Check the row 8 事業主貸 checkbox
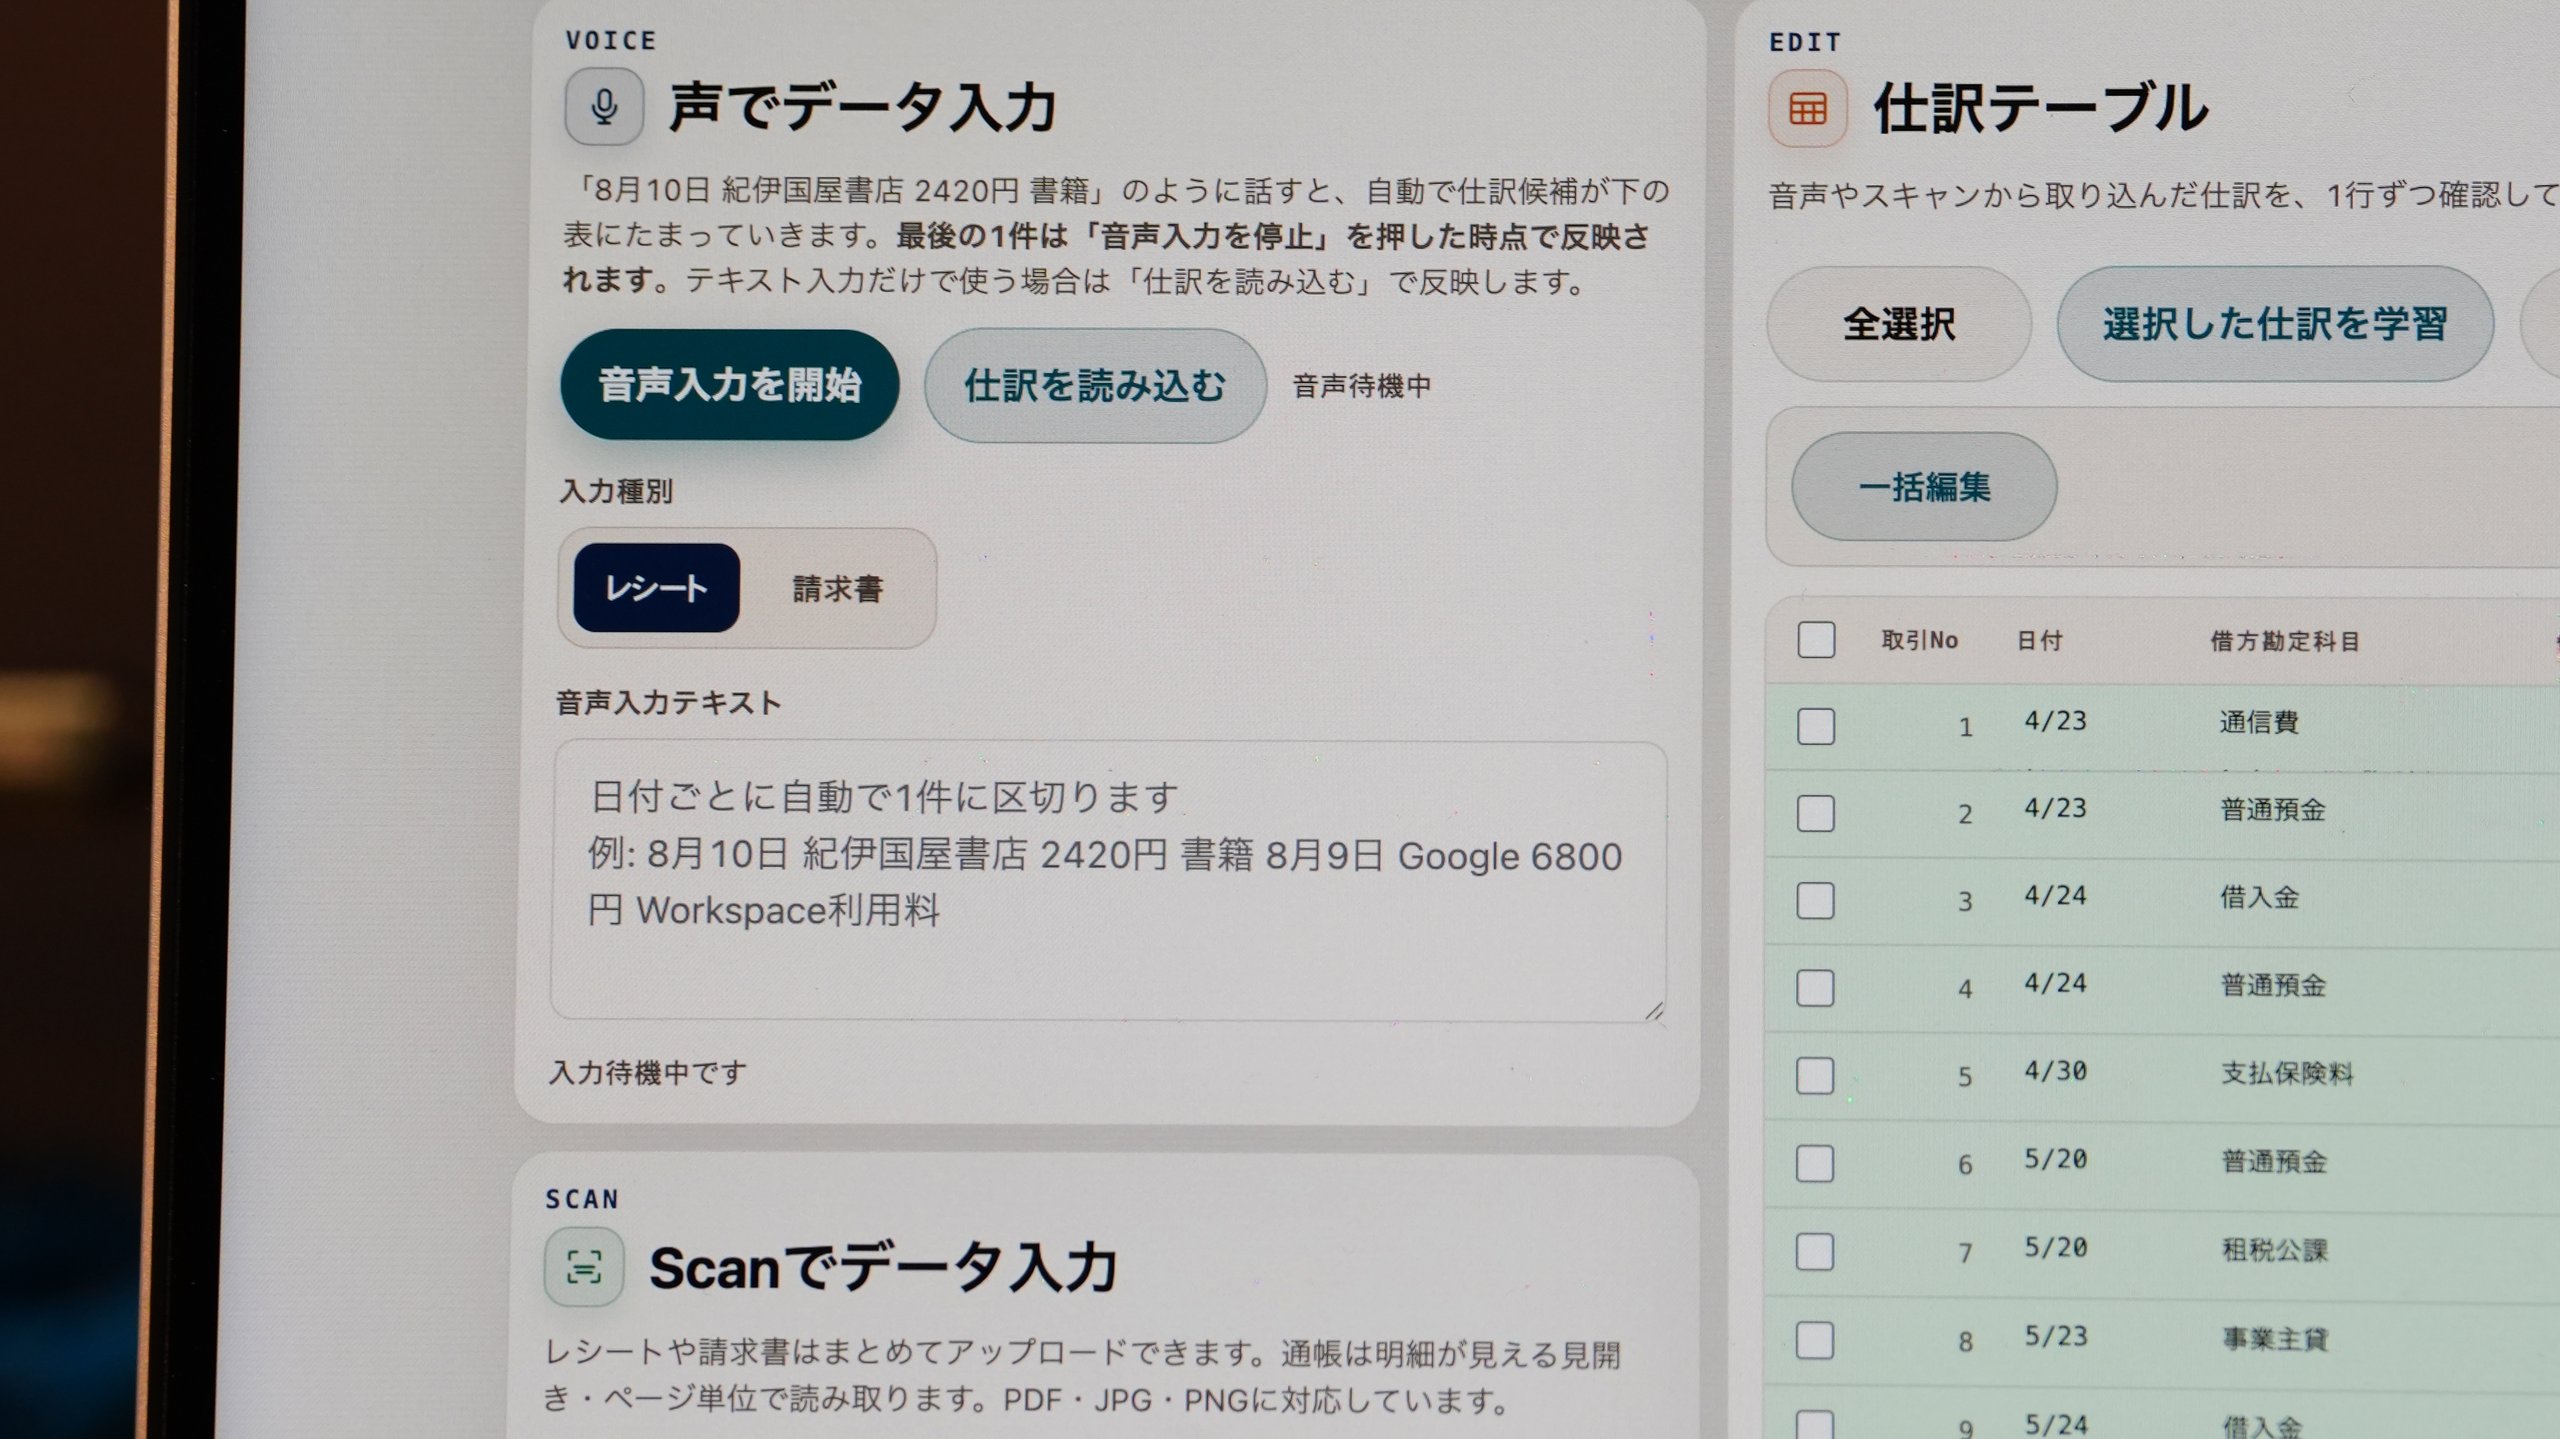2560x1439 pixels. pyautogui.click(x=1815, y=1341)
